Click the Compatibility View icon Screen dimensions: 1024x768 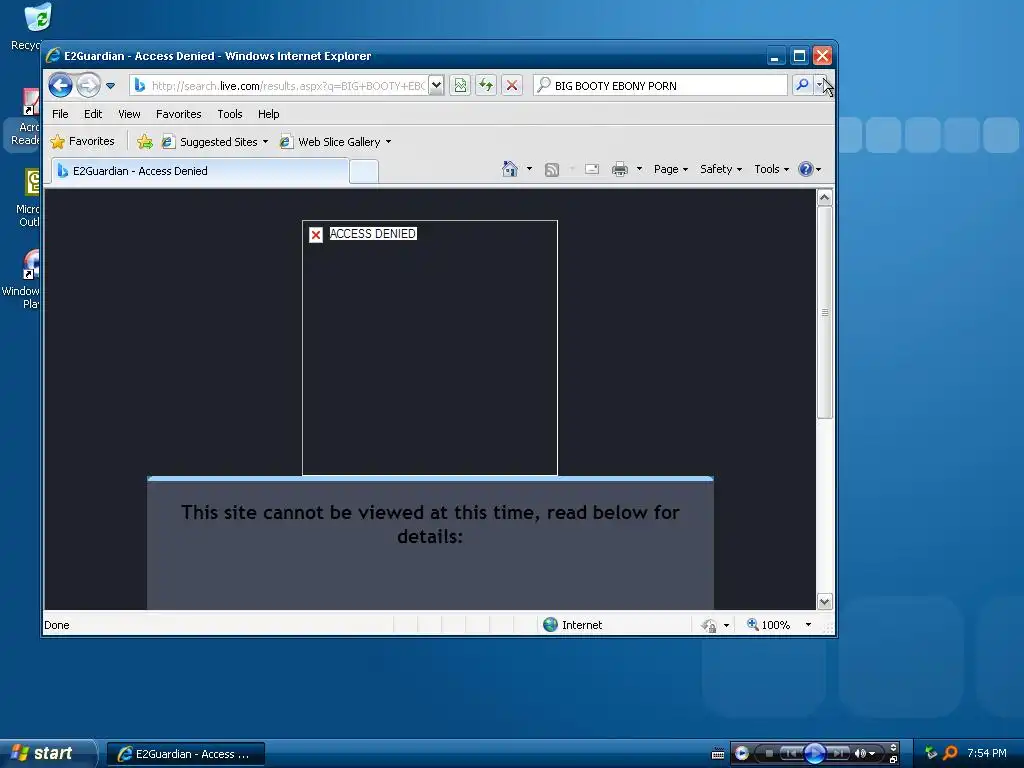coord(460,86)
